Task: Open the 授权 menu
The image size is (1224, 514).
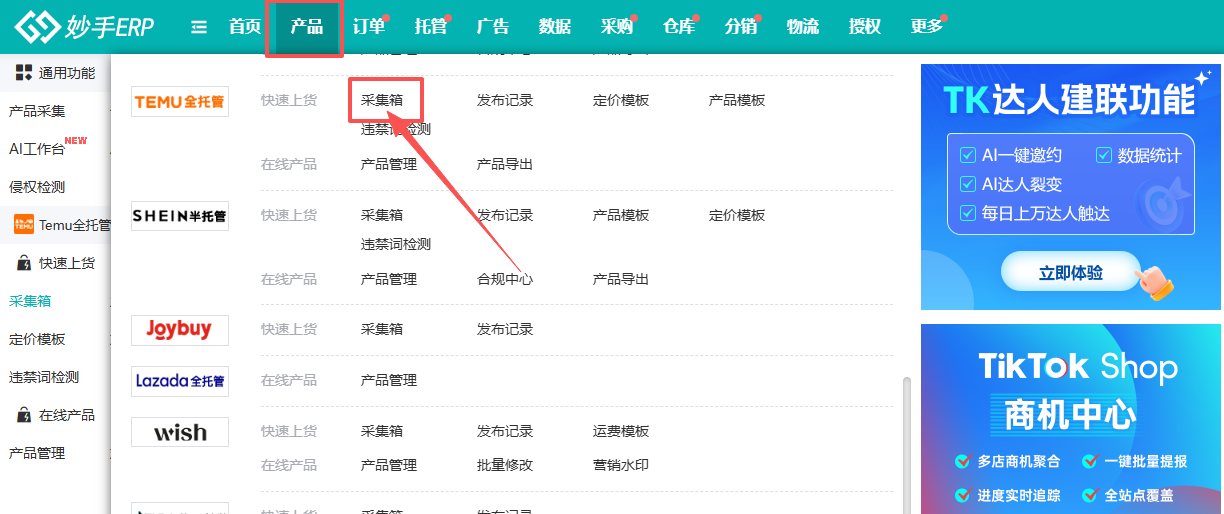Action: [x=865, y=27]
